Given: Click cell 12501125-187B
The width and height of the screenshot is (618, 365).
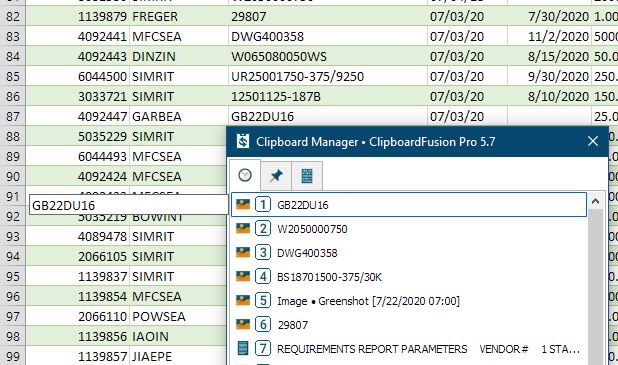Looking at the screenshot, I should tap(328, 97).
